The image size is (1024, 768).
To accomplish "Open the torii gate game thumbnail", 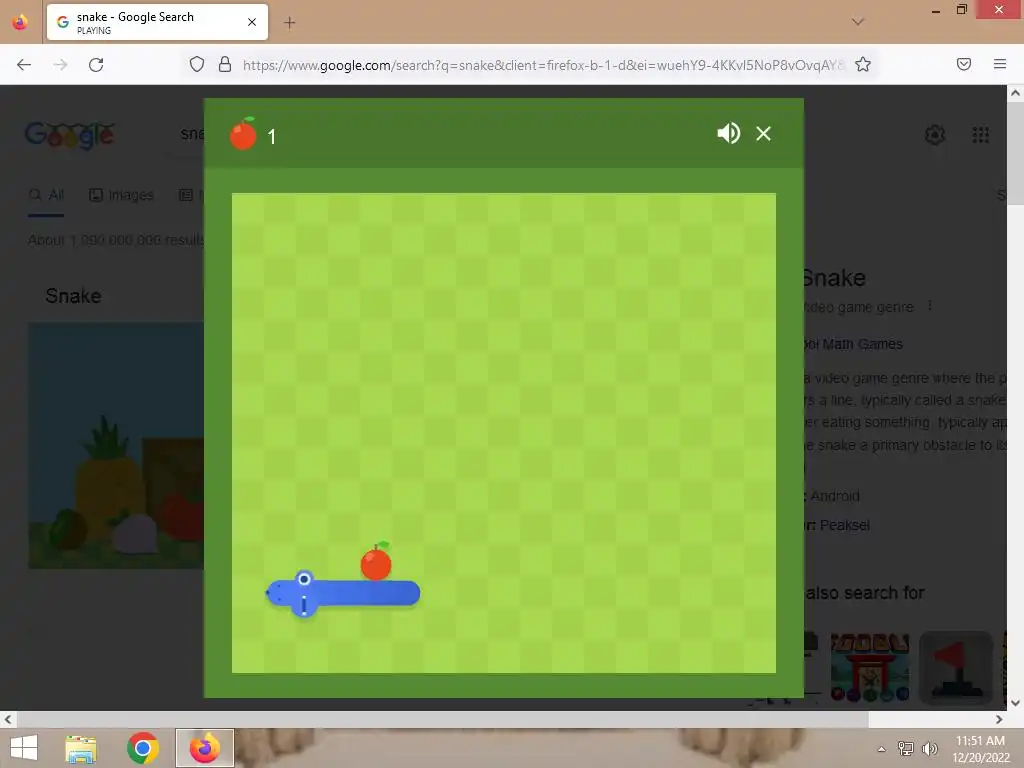I will pyautogui.click(x=869, y=667).
